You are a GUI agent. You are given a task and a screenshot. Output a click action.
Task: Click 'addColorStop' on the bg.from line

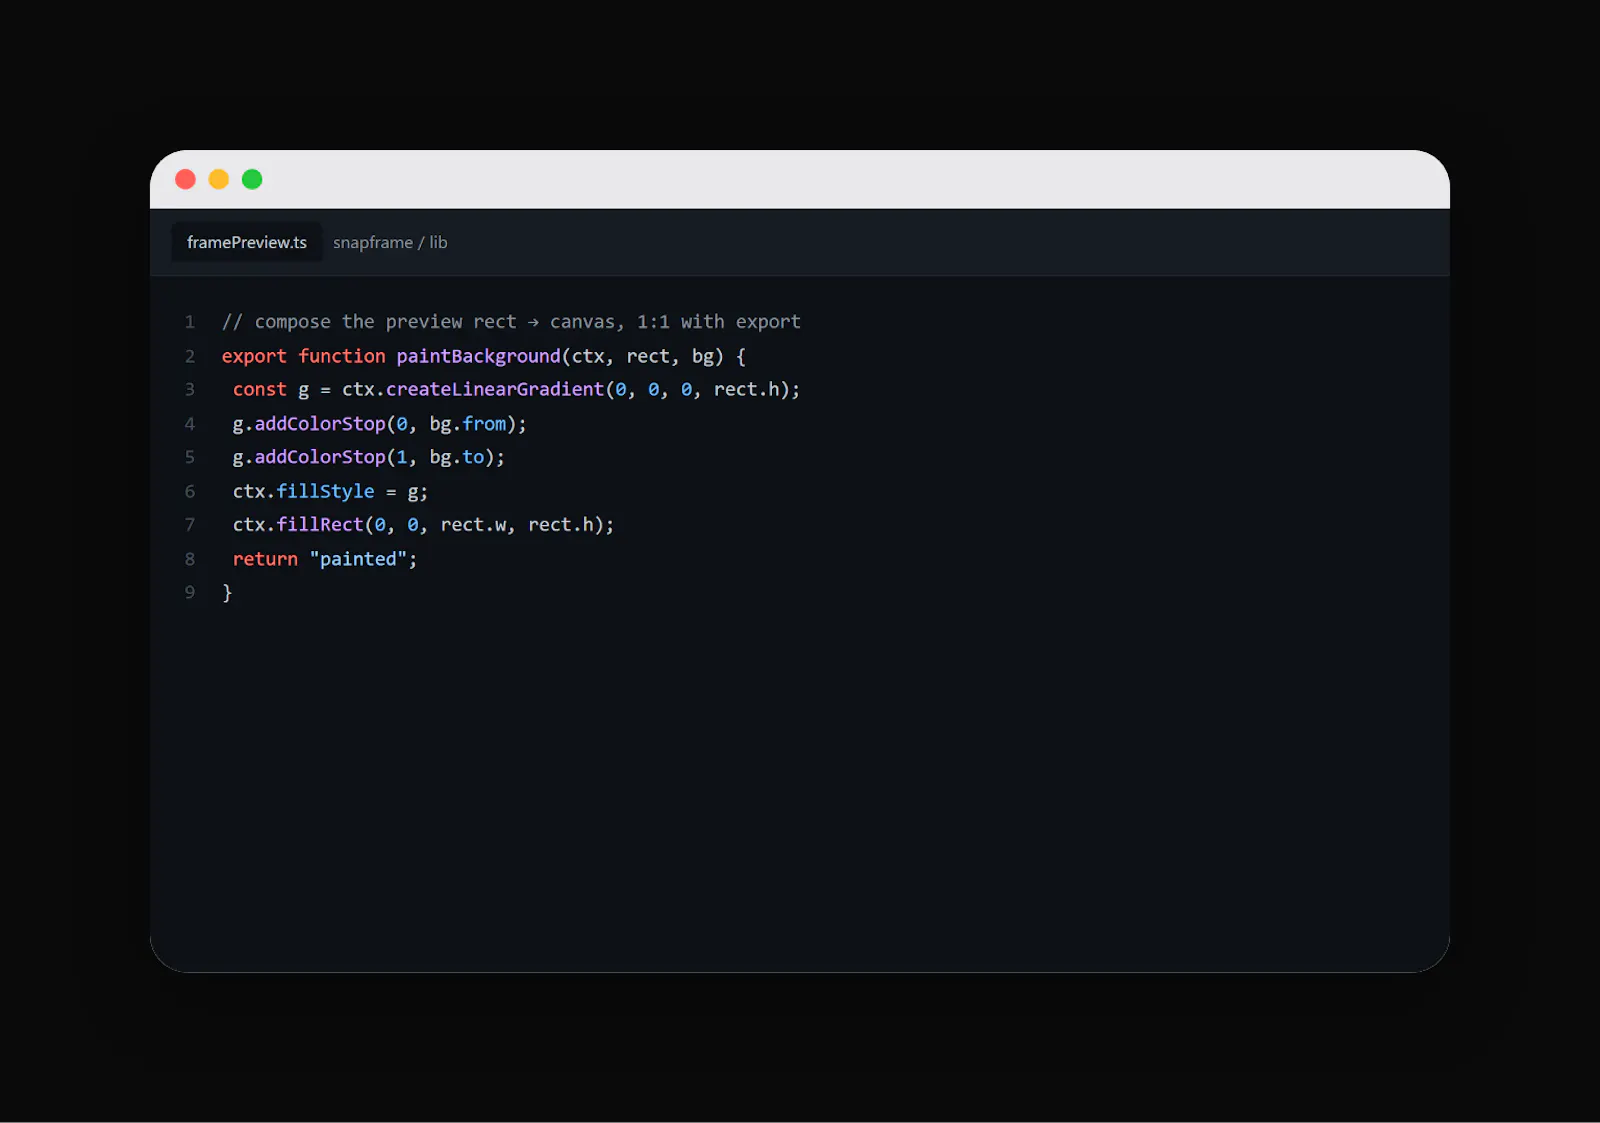point(320,424)
